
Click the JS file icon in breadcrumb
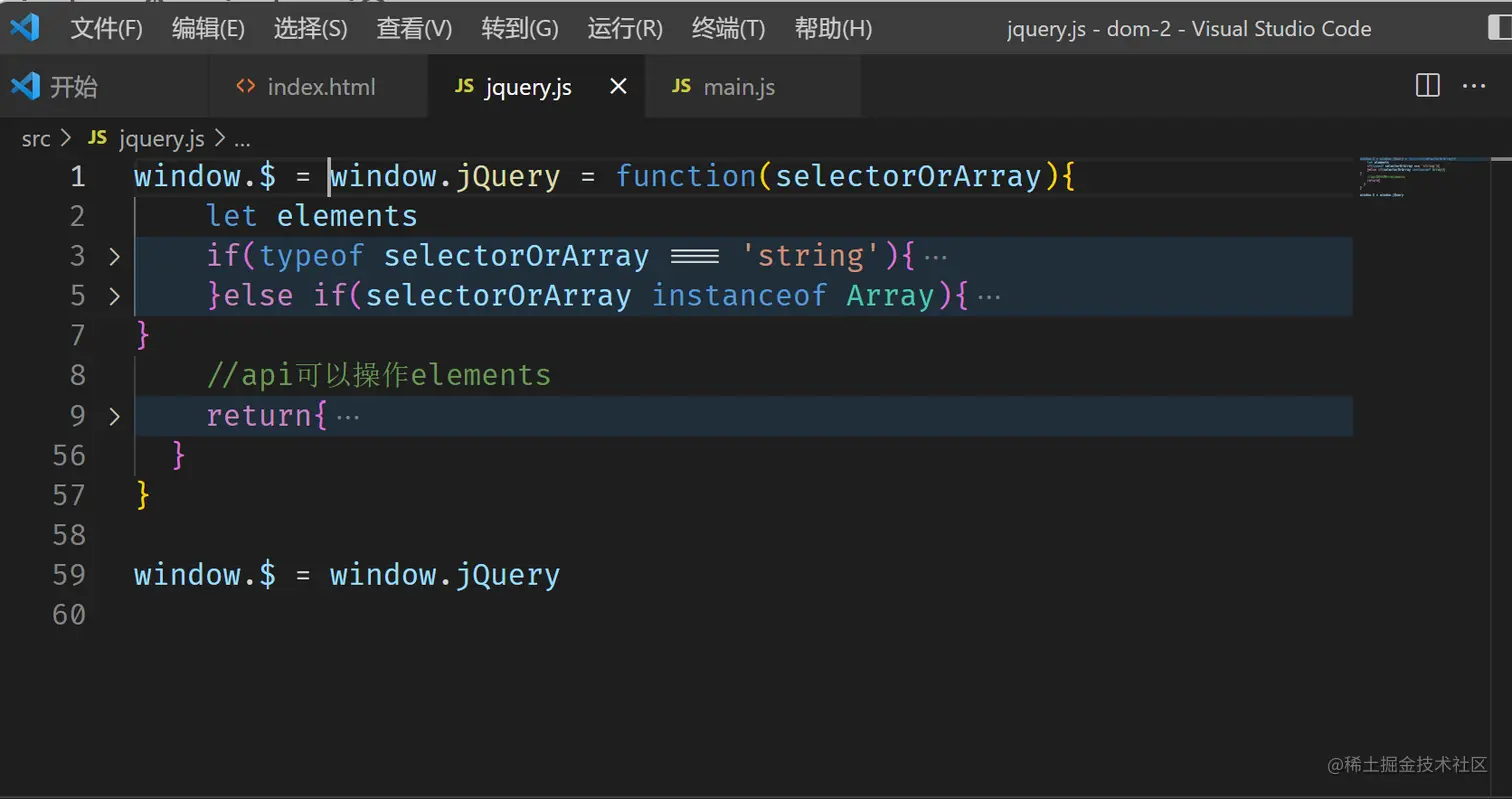coord(97,139)
